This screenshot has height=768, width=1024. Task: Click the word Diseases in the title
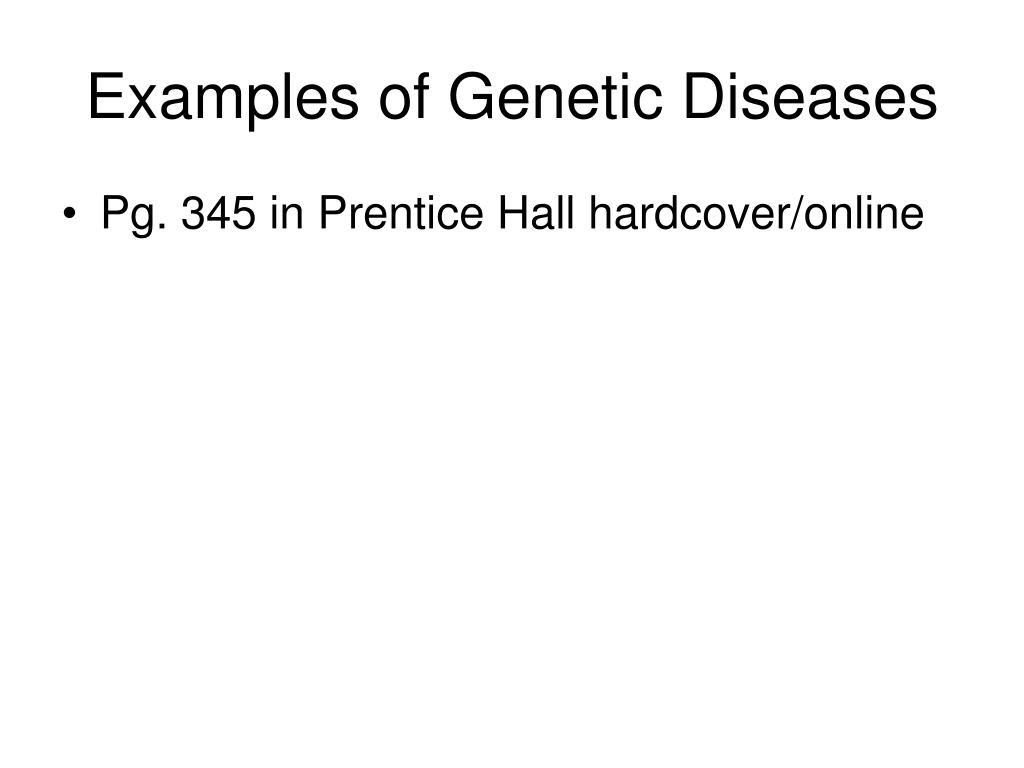pyautogui.click(x=810, y=96)
